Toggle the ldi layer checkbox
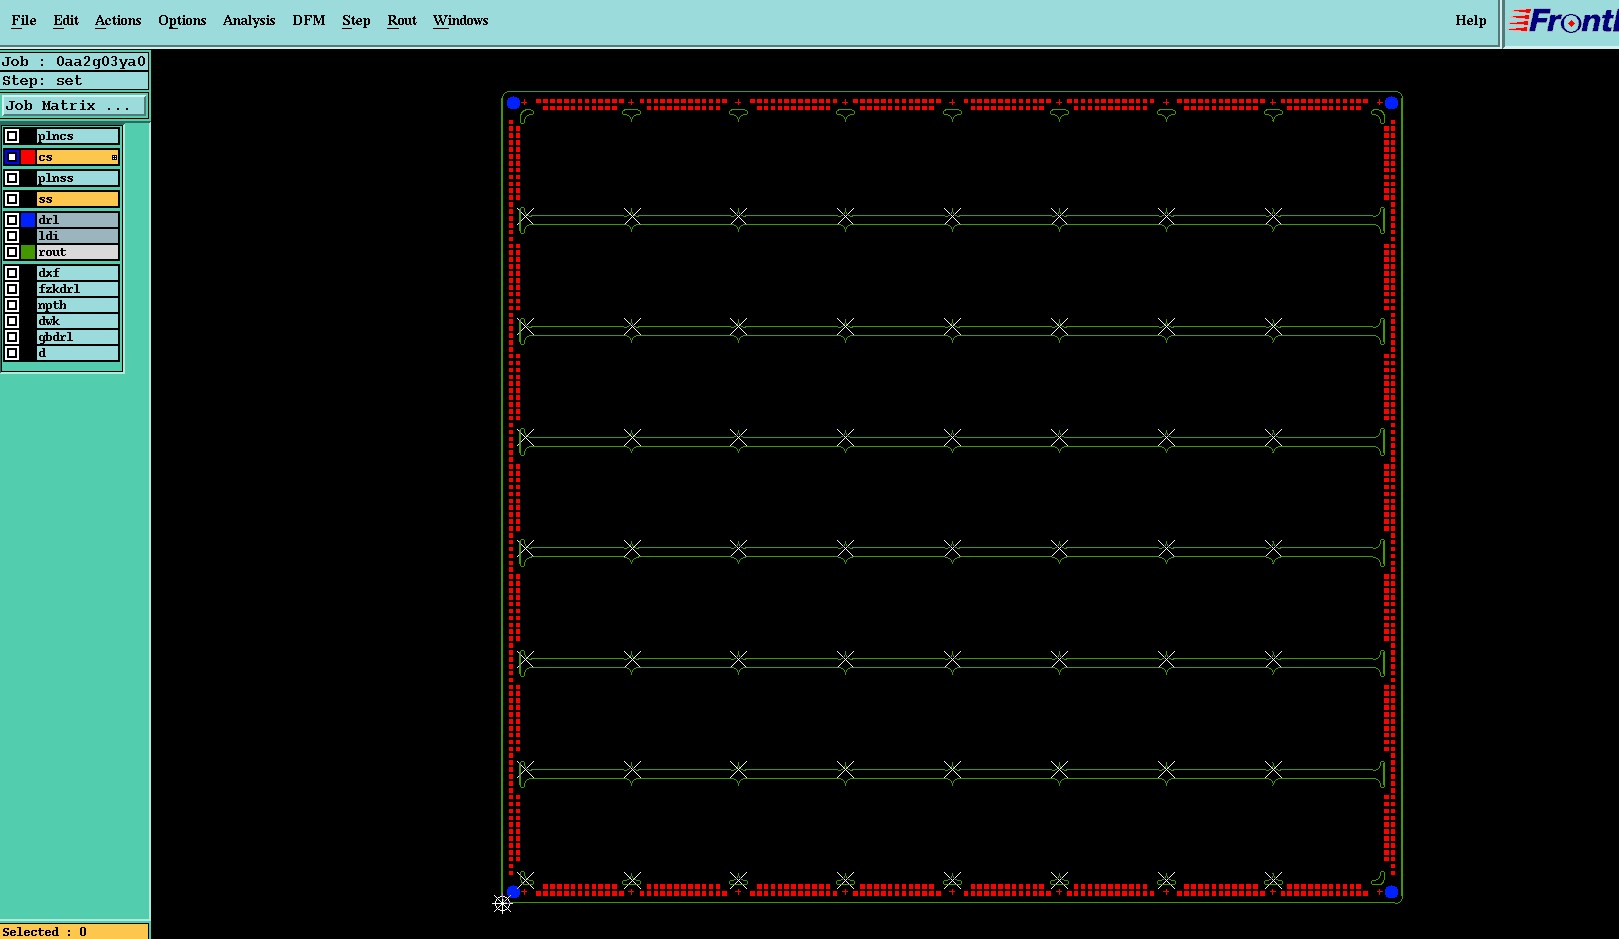 pos(12,236)
